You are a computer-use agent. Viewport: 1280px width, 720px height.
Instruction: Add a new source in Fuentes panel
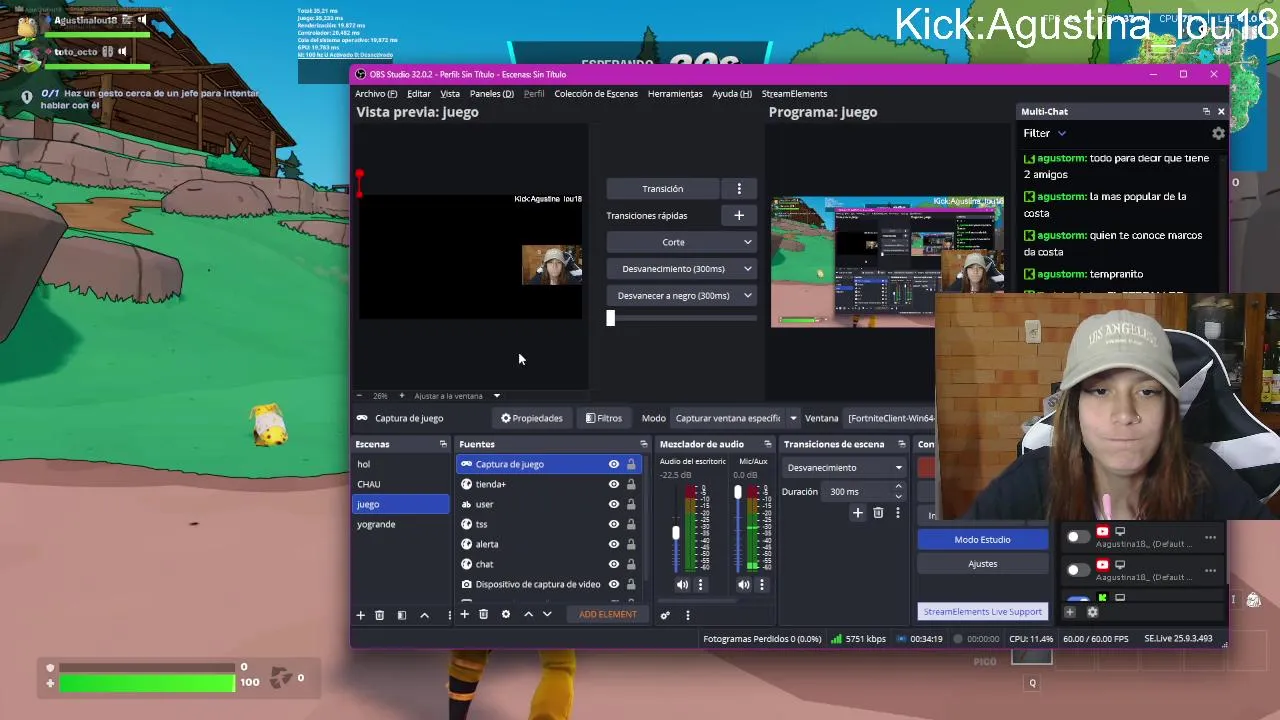pos(464,614)
